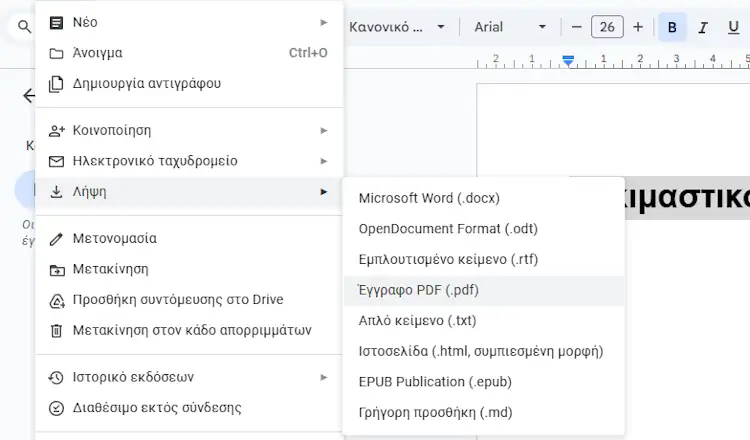Choose Μετακίνηση στον κάδο απορριμμάτων
Viewport: 750px width, 440px height.
point(189,330)
